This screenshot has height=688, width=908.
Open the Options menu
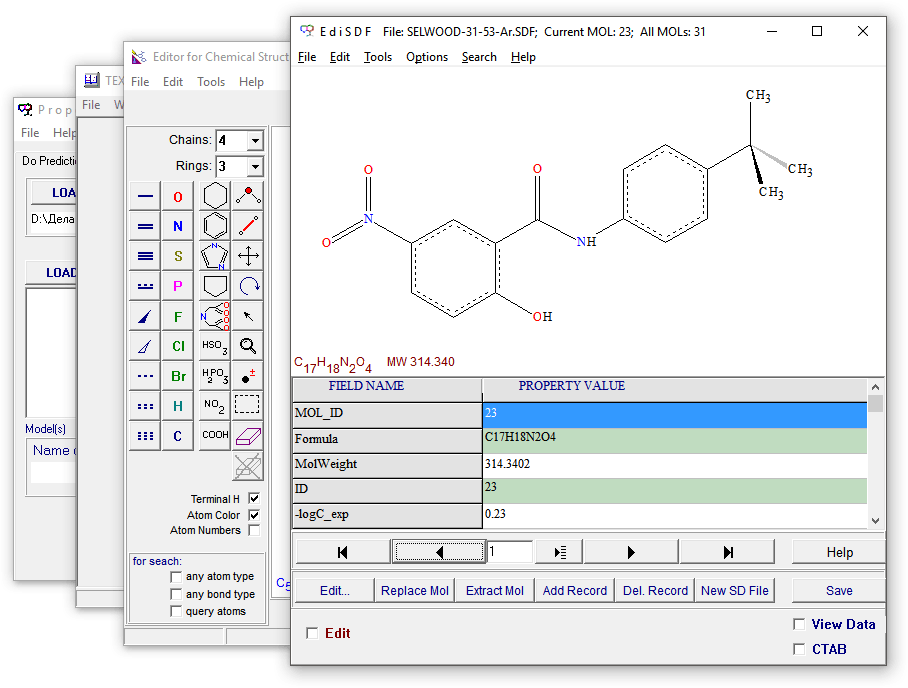click(426, 57)
